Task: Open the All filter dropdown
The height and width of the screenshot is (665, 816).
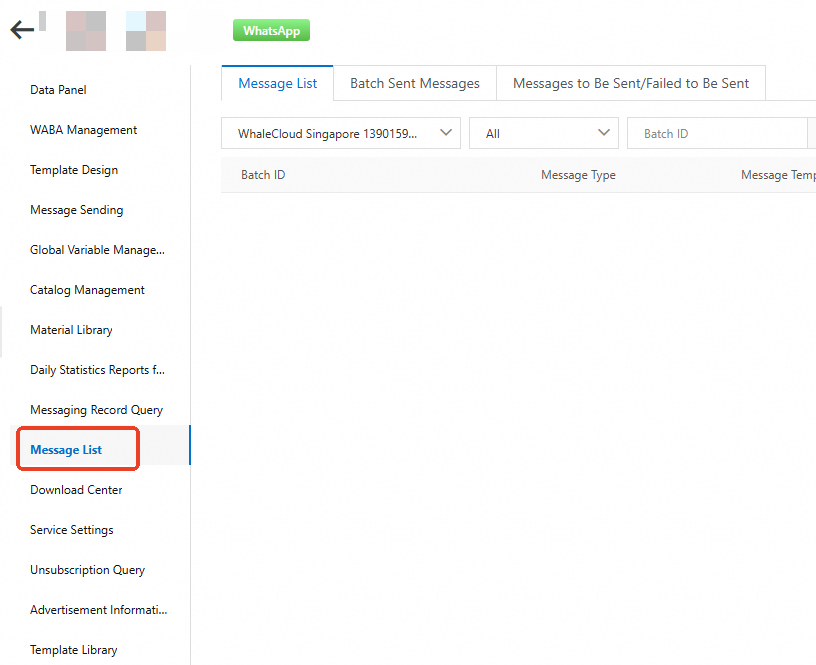Action: click(x=544, y=133)
